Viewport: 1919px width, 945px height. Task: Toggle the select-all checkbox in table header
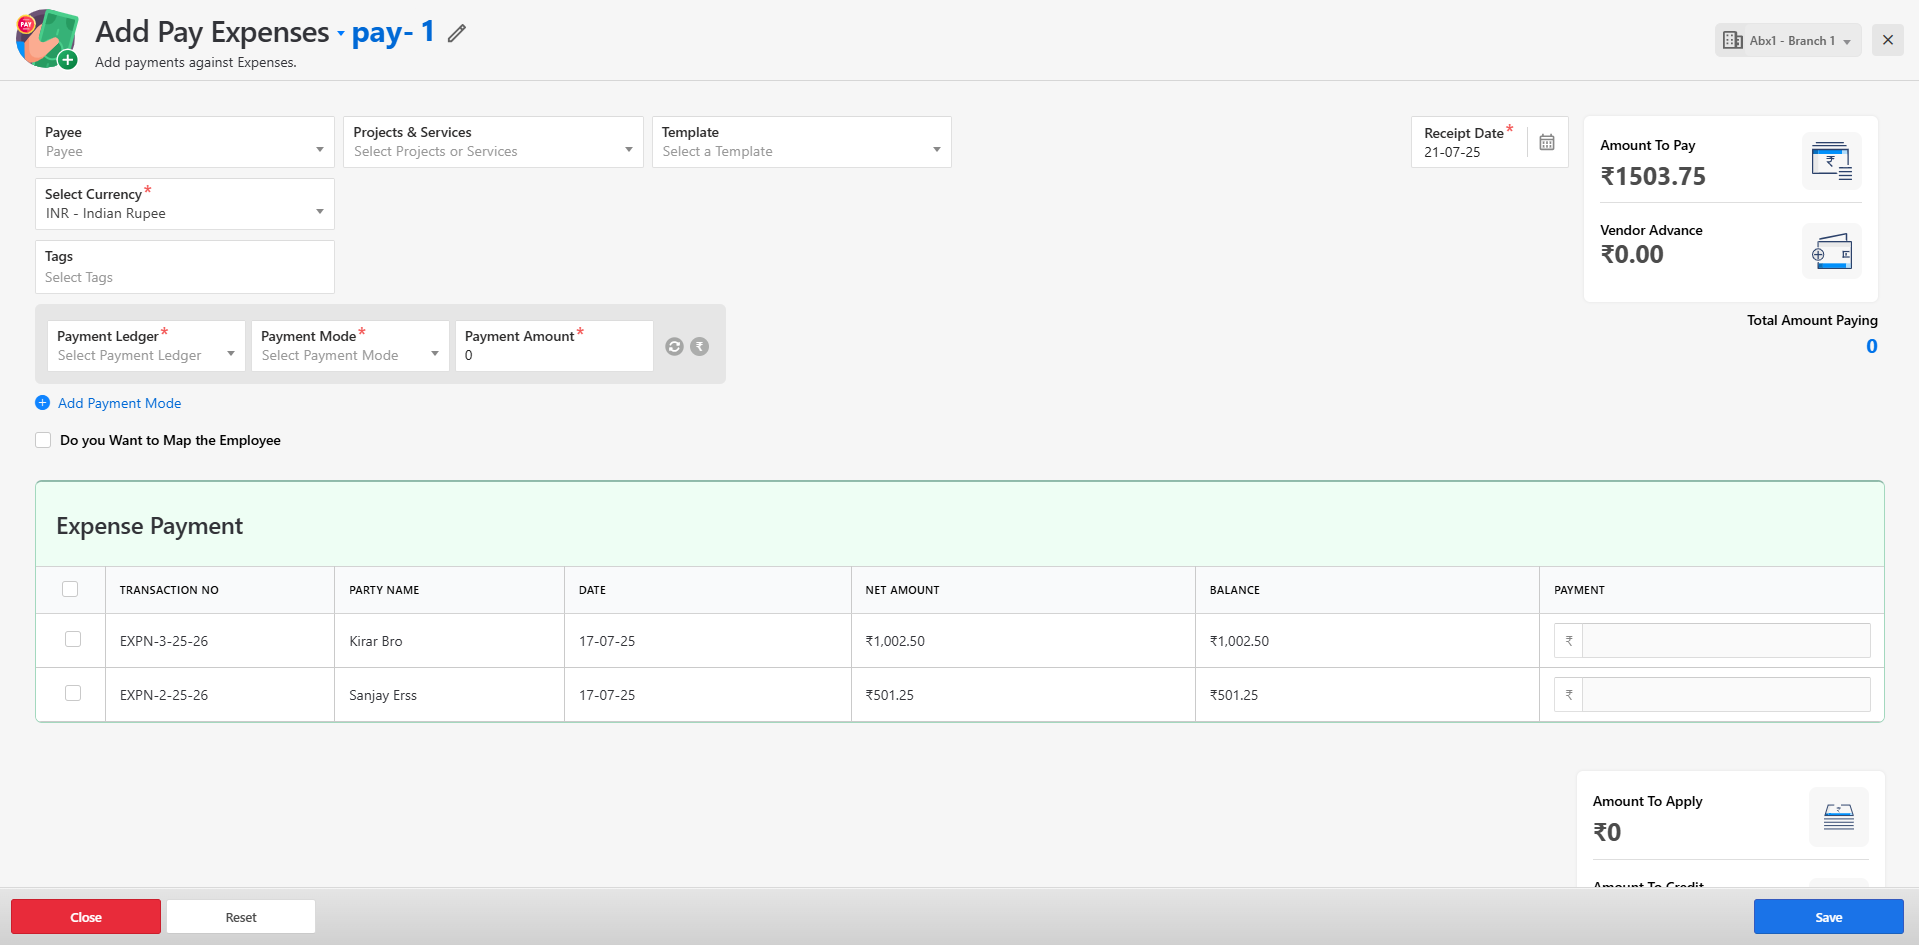coord(70,589)
